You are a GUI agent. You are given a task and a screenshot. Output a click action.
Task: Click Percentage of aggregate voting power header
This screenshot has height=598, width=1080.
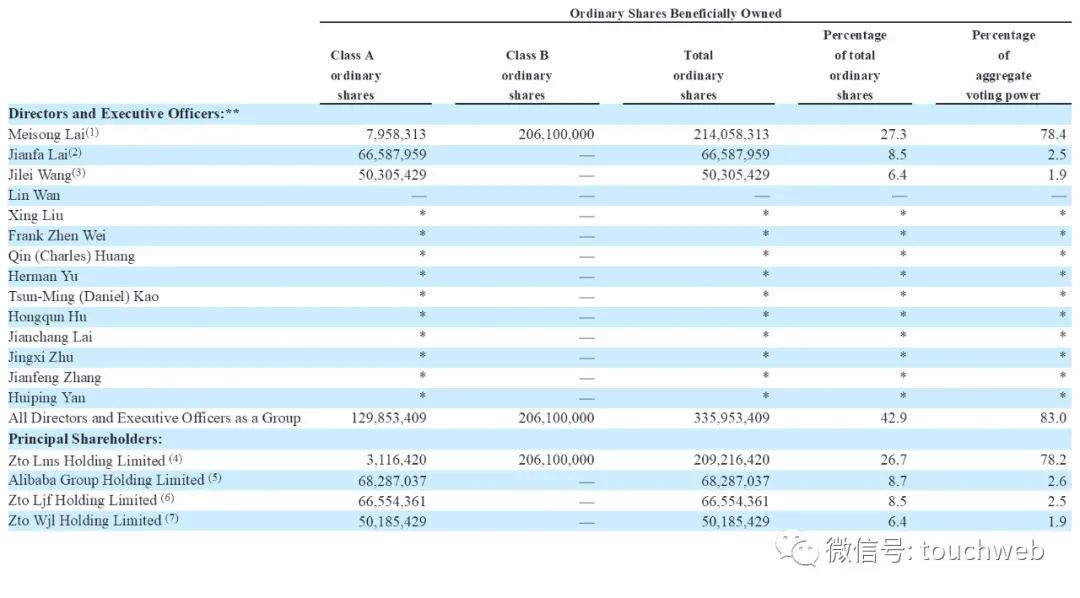[x=1004, y=65]
